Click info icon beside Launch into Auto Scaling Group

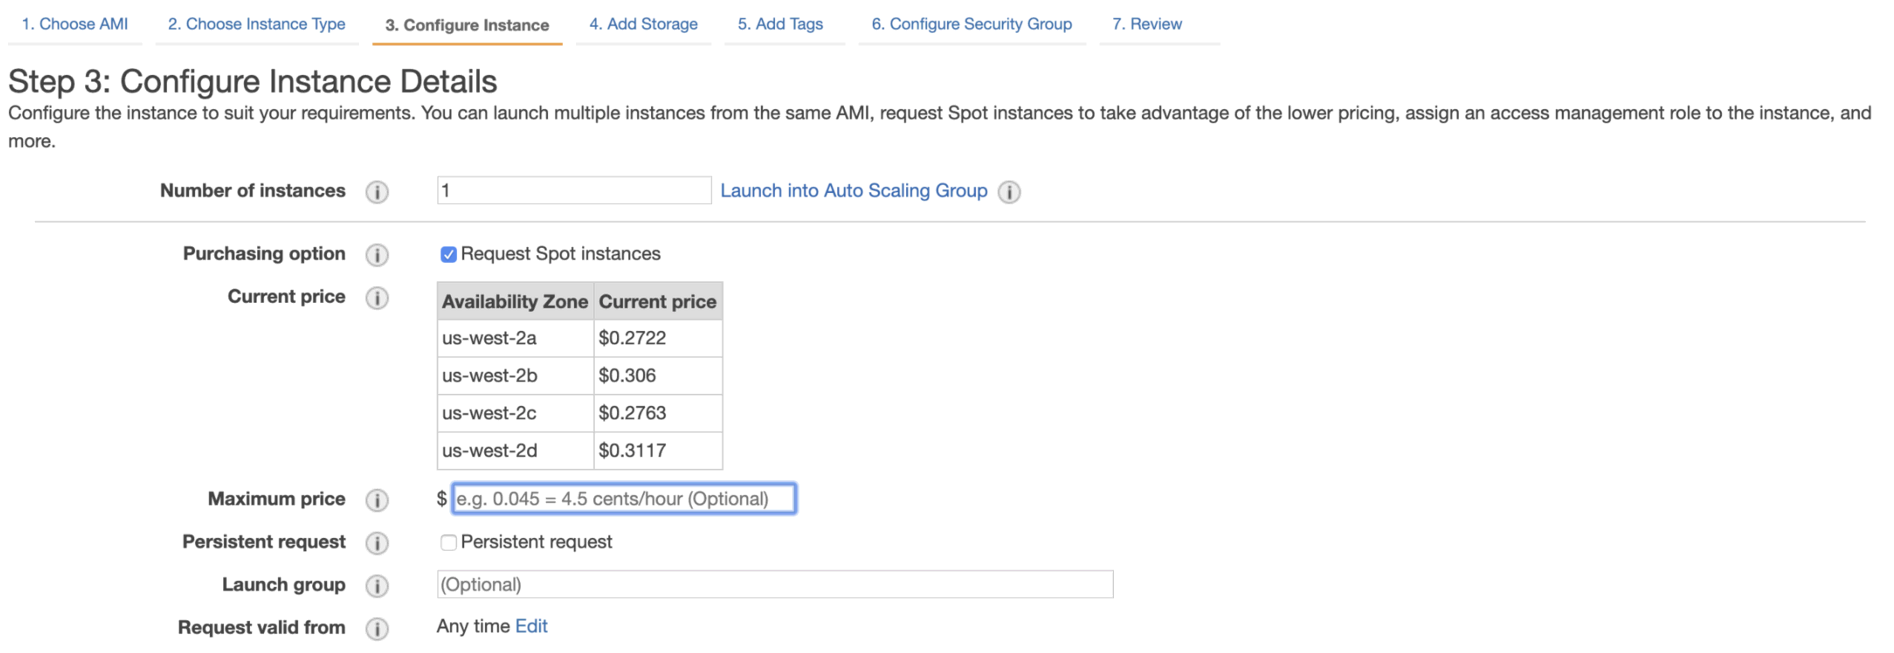1009,192
